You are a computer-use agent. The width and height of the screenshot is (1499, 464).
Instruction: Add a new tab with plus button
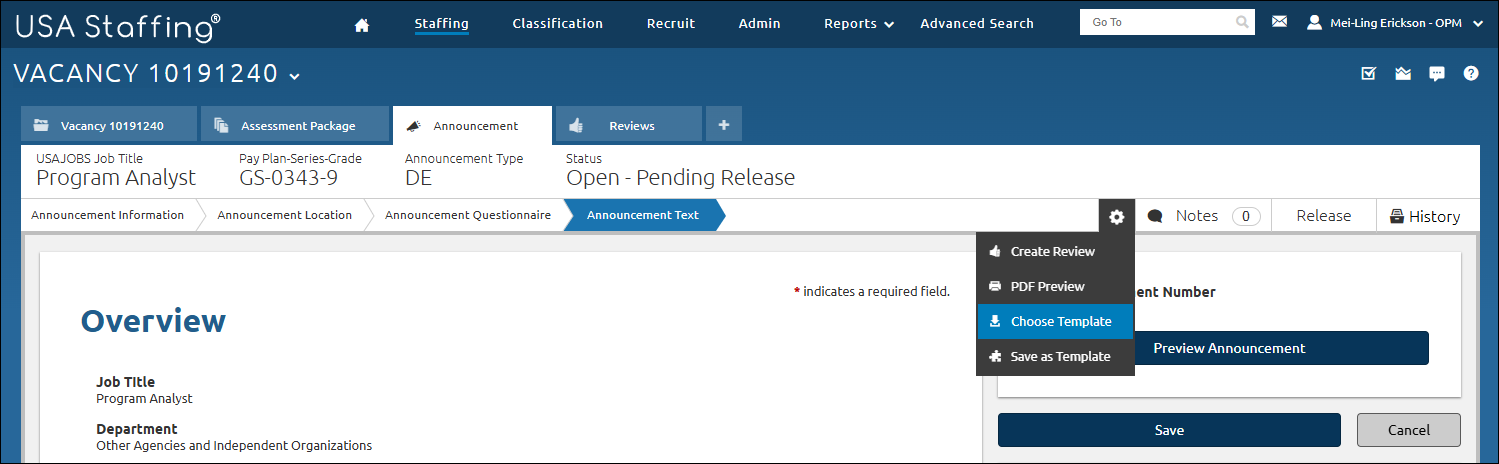click(x=724, y=125)
